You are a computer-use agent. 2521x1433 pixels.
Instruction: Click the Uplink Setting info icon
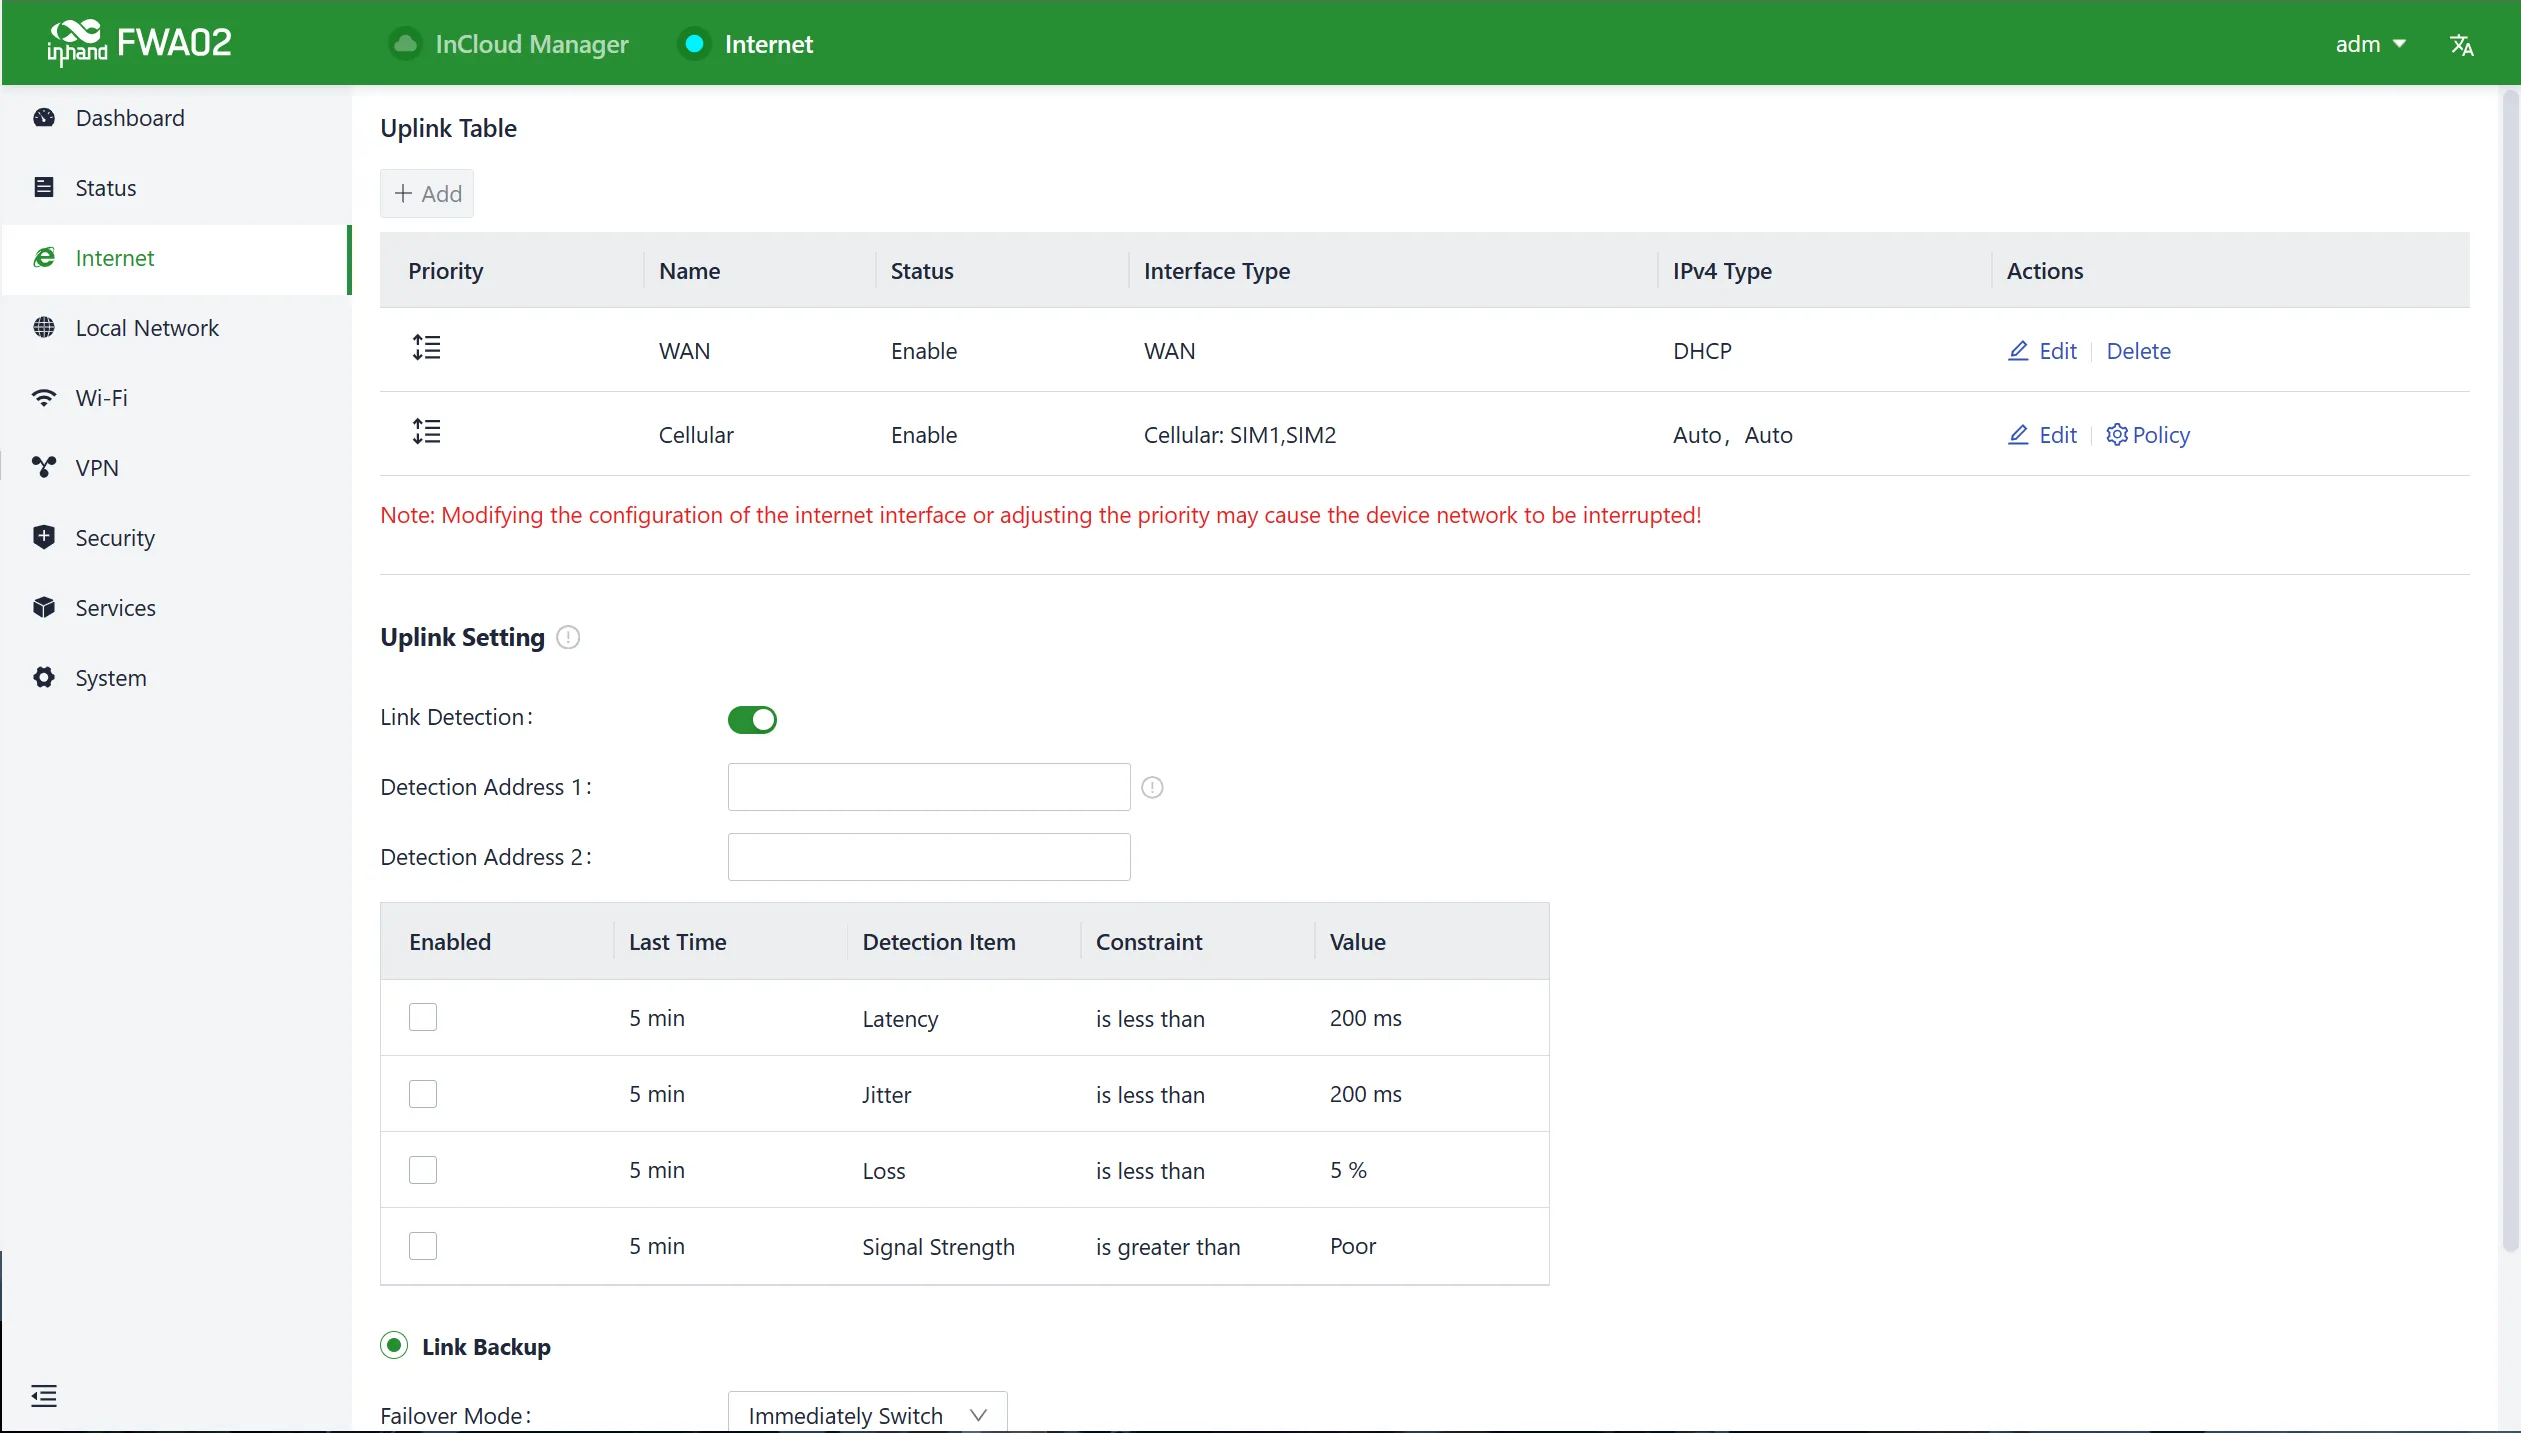click(x=568, y=637)
